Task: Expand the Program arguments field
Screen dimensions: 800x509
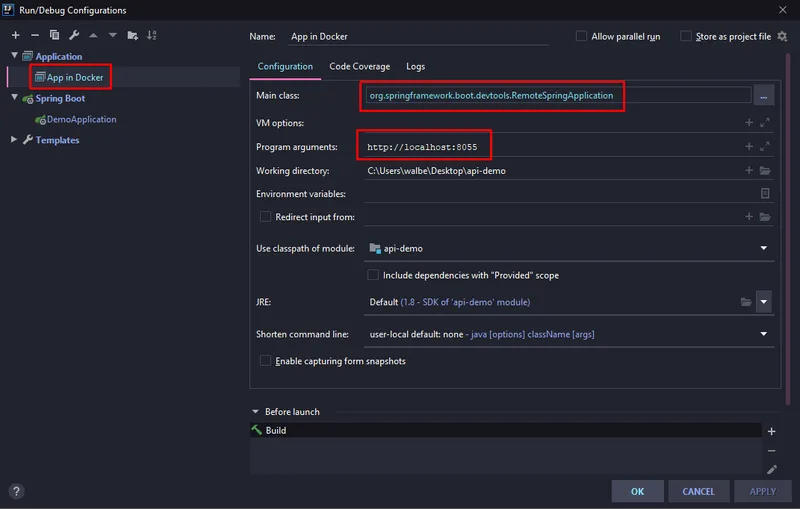Action: point(764,146)
